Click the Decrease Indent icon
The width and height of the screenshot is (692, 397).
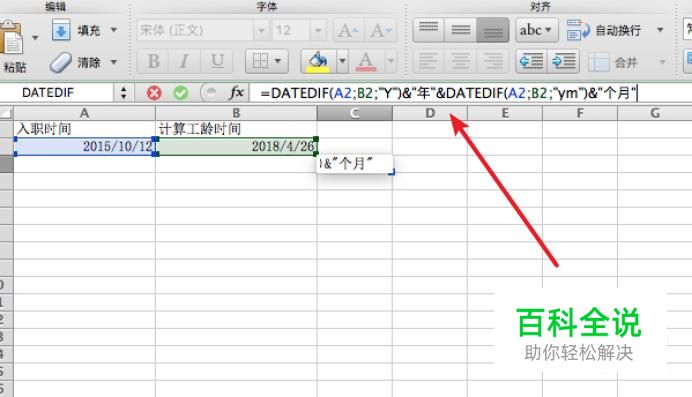pos(531,61)
